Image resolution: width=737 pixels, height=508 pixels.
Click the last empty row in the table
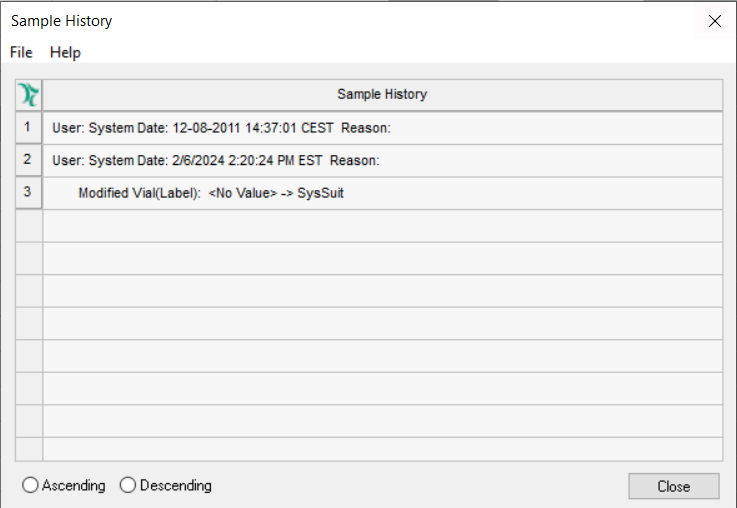tap(382, 449)
